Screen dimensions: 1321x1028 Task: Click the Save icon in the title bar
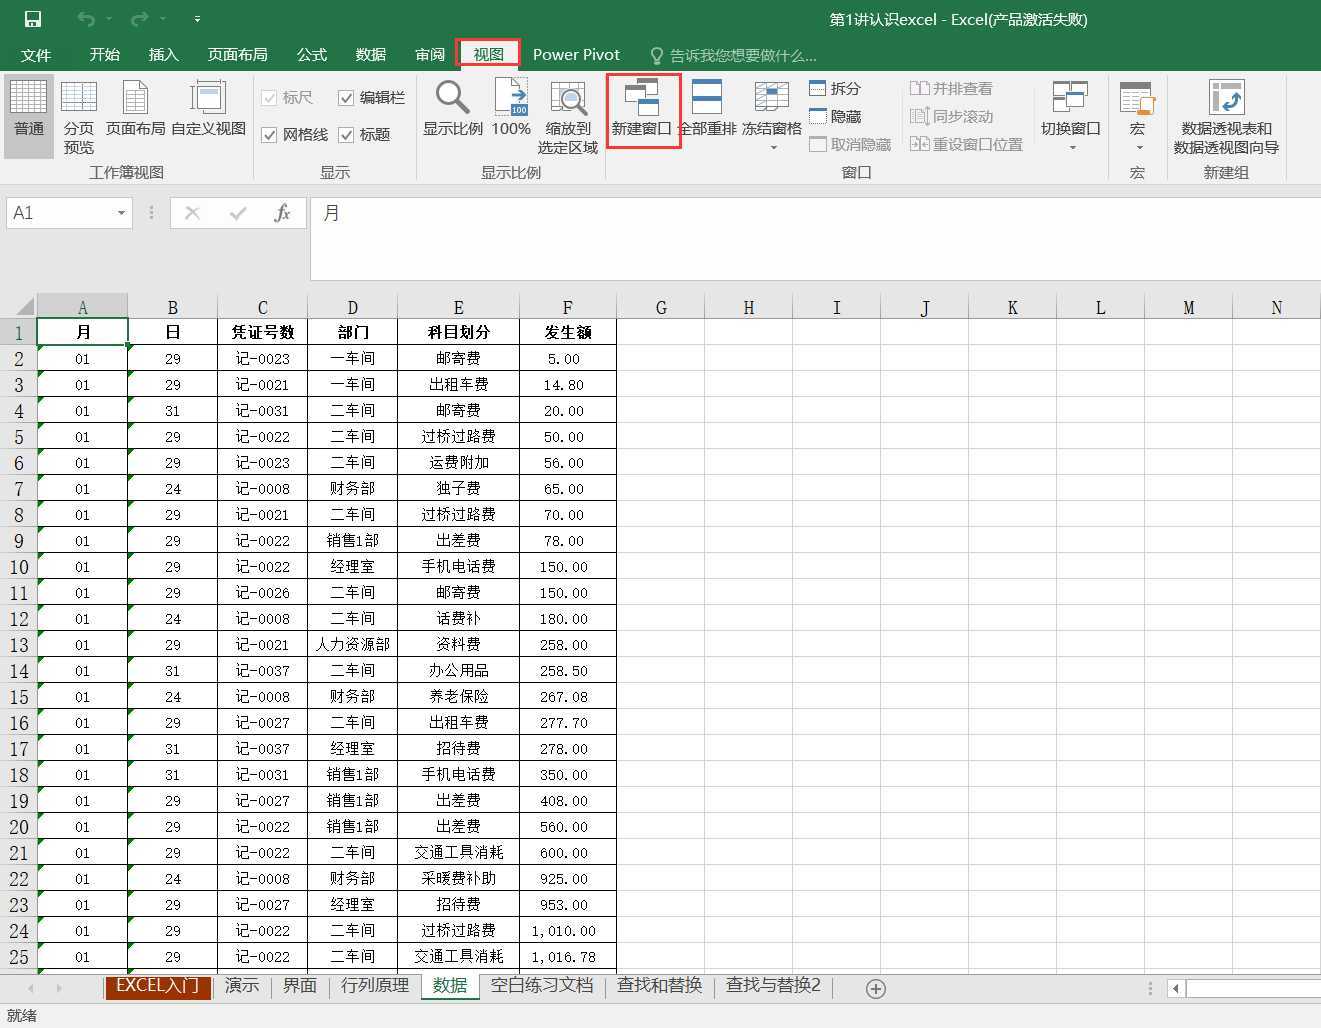click(x=33, y=19)
